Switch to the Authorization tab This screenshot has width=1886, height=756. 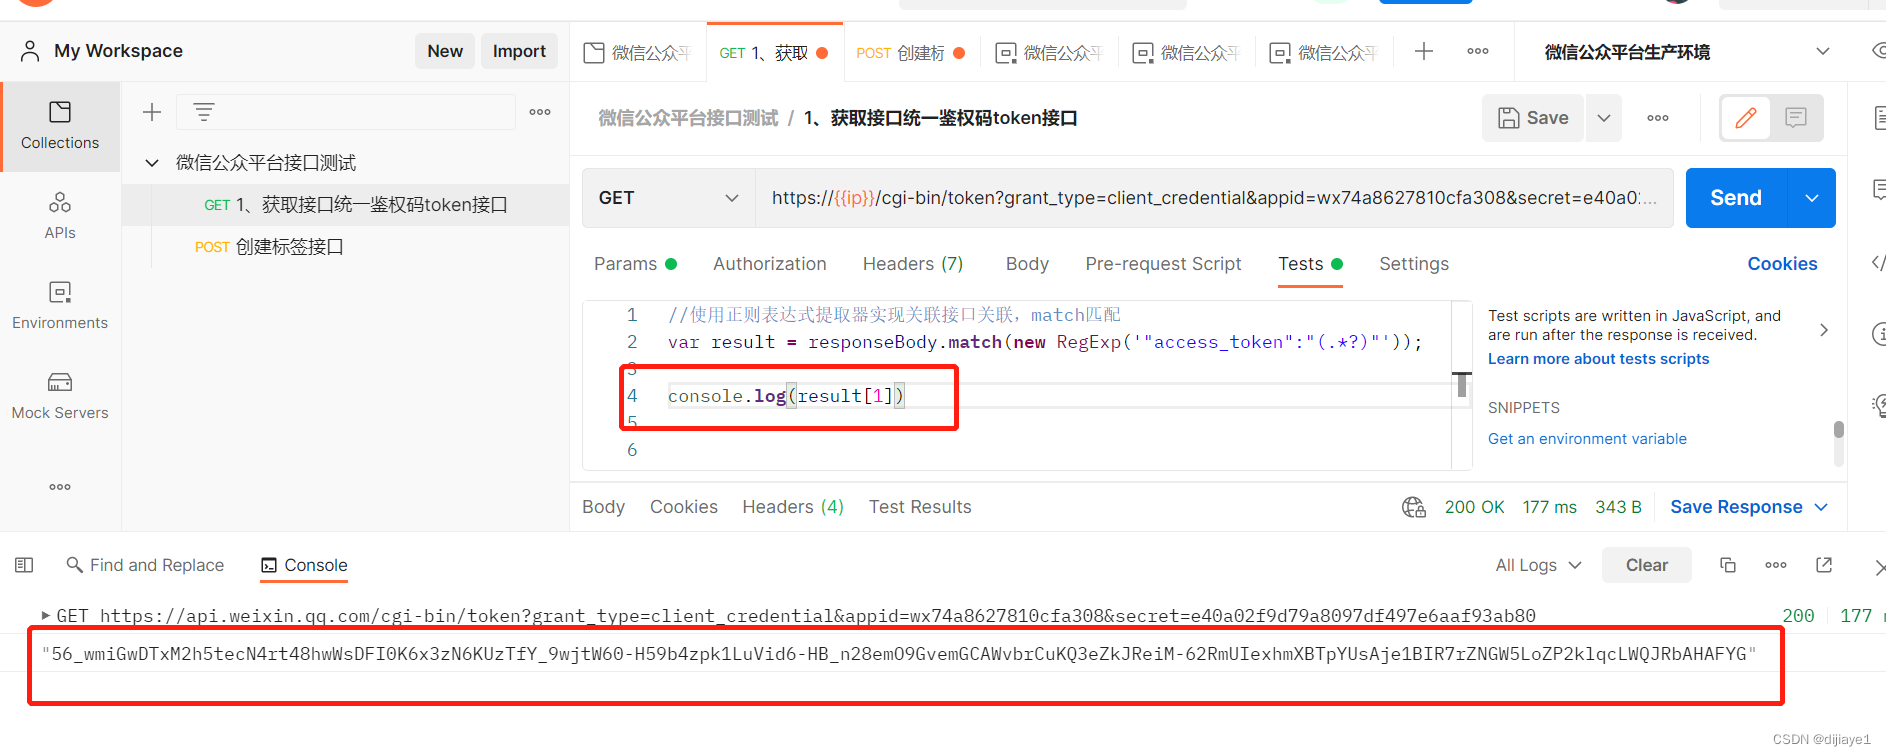pyautogui.click(x=770, y=264)
